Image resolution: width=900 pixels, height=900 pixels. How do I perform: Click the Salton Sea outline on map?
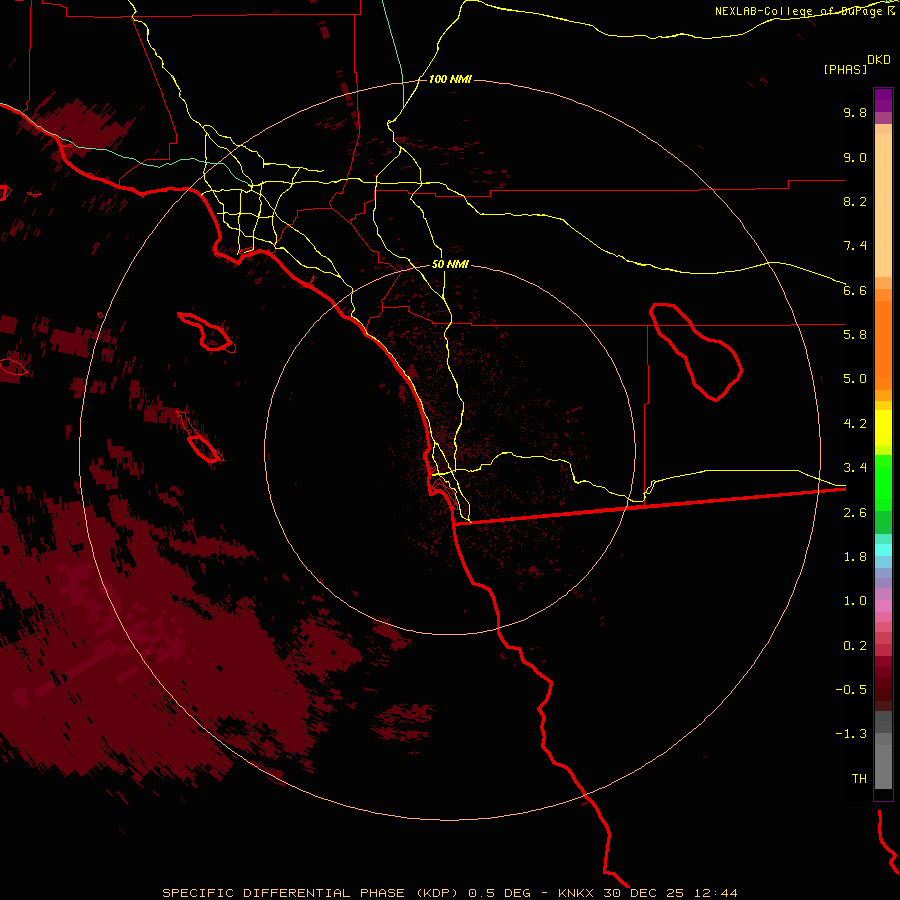pyautogui.click(x=695, y=351)
